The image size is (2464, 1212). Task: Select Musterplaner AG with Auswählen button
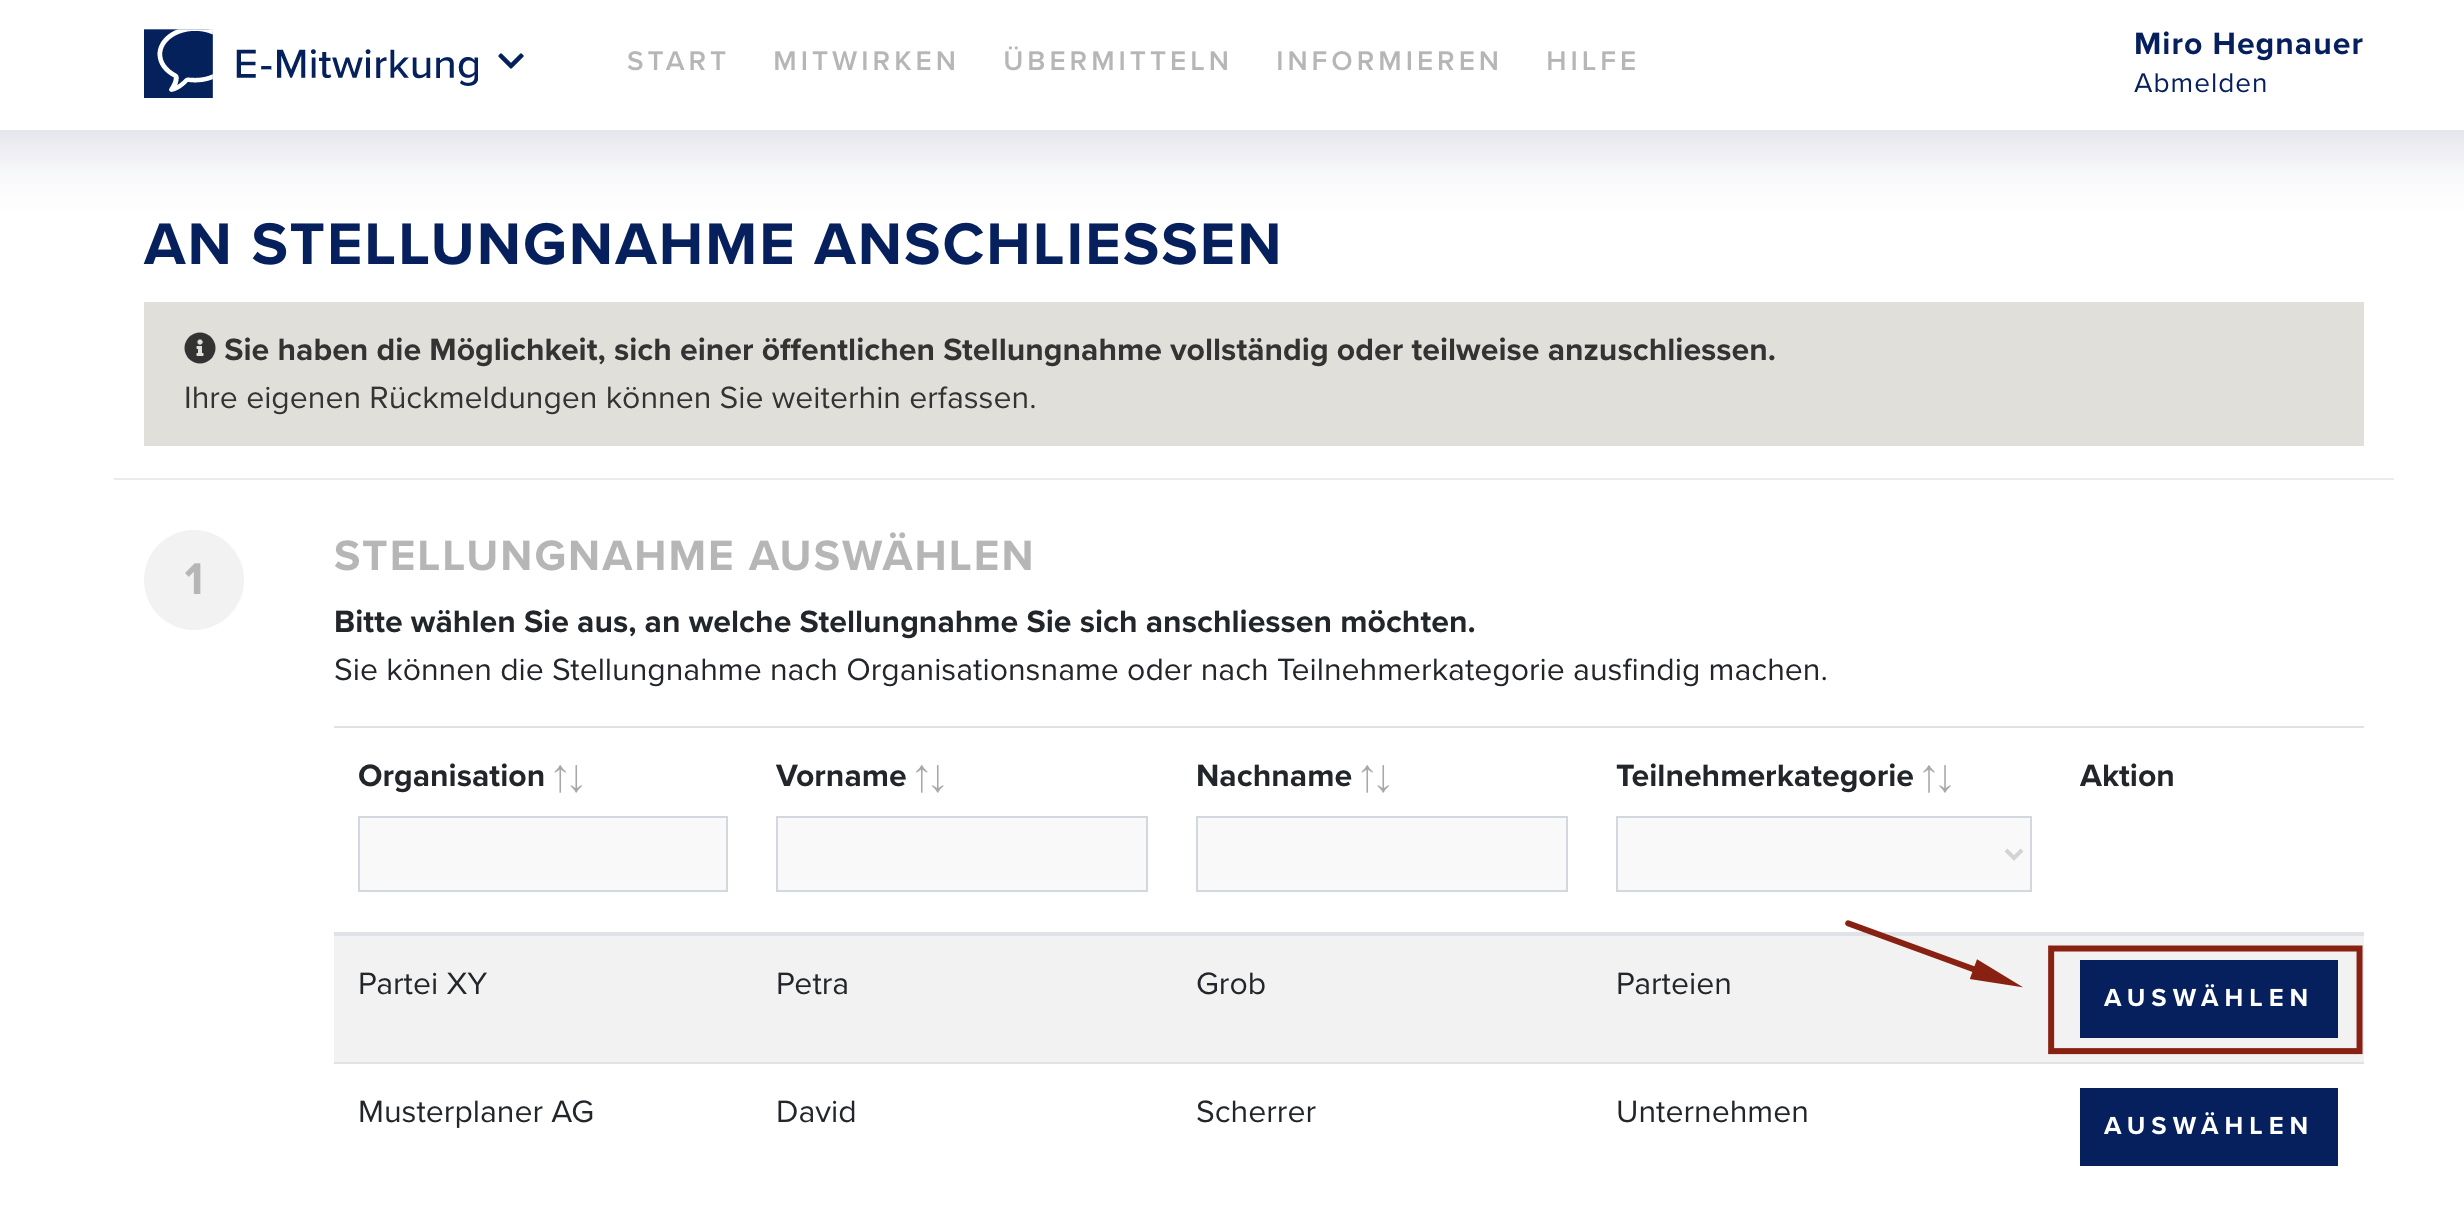[x=2208, y=1126]
